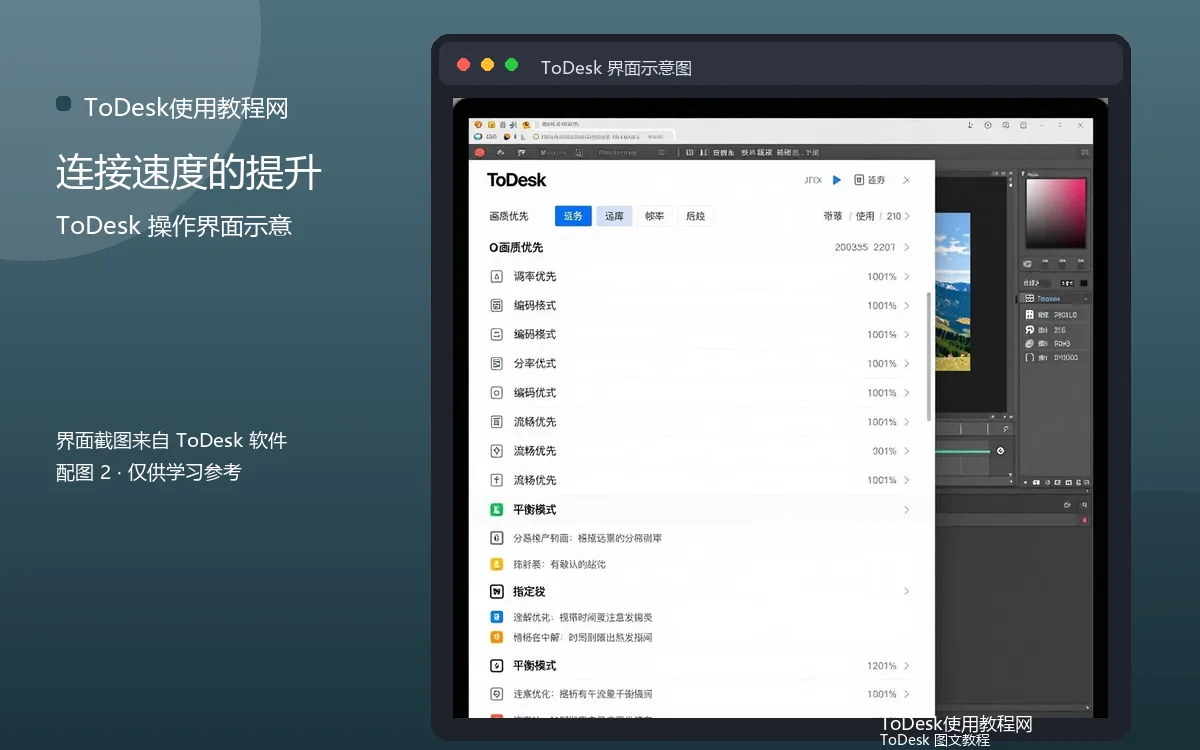
Task: Close the ToDesk panel with the X
Action: click(906, 180)
